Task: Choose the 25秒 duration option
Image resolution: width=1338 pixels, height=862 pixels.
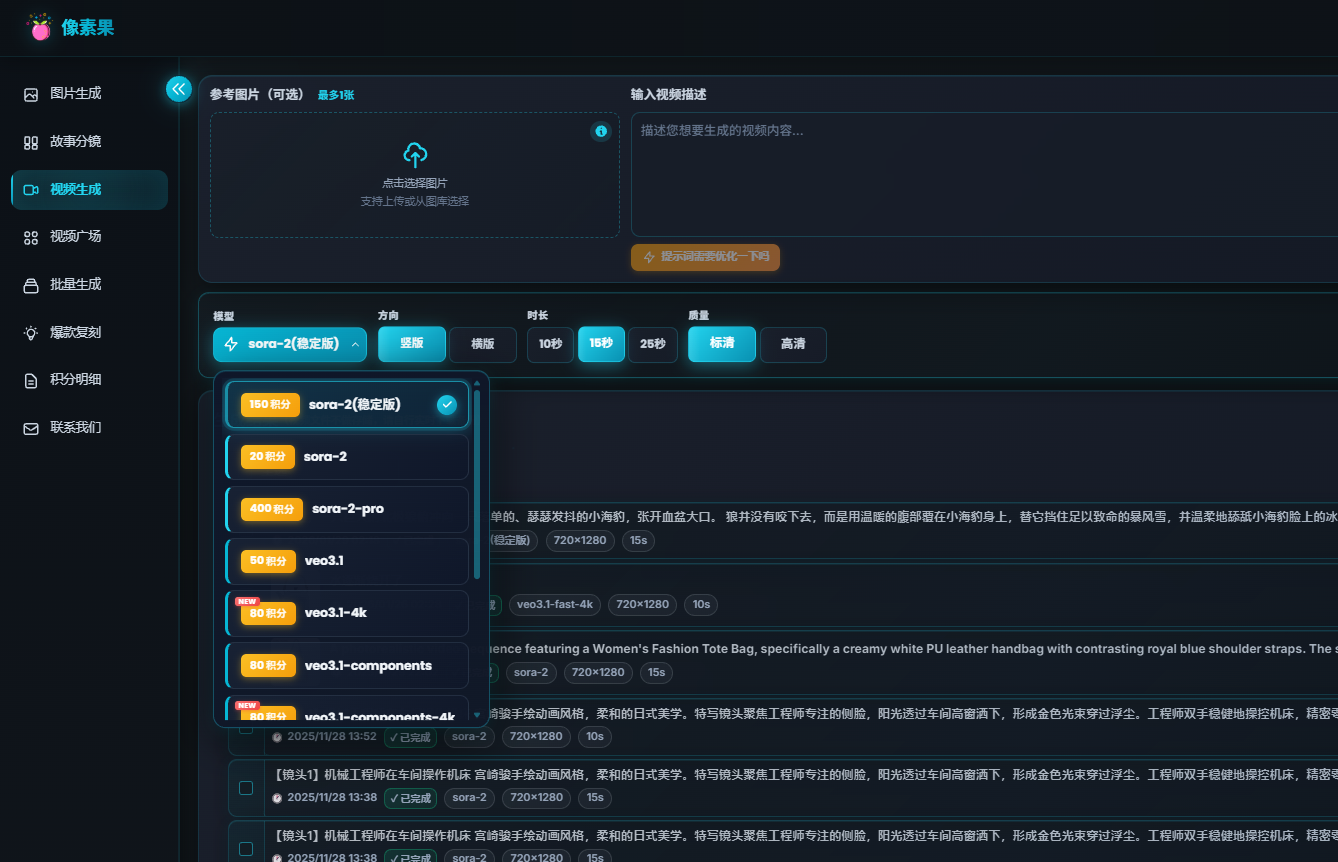Action: pyautogui.click(x=653, y=344)
